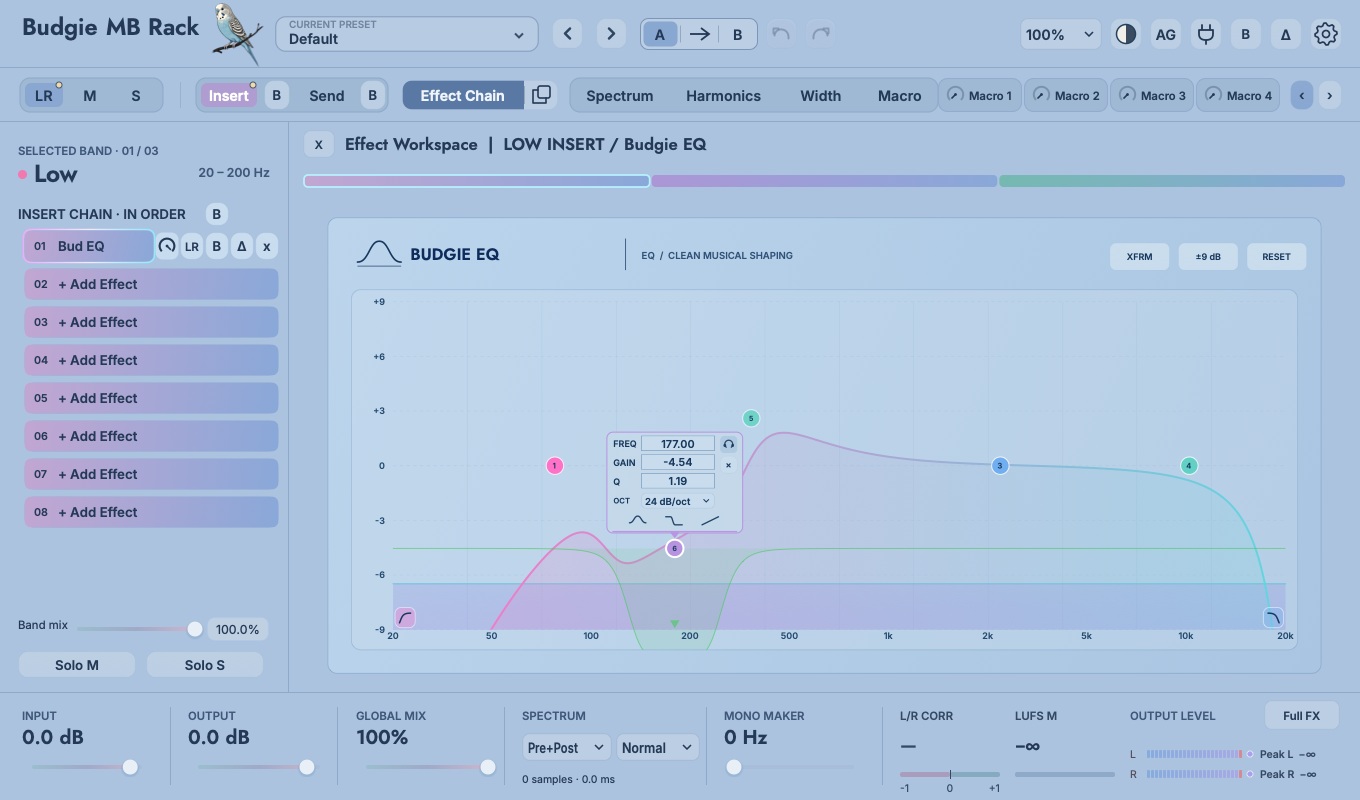Select the bell filter shape icon
The width and height of the screenshot is (1360, 800).
coord(638,520)
